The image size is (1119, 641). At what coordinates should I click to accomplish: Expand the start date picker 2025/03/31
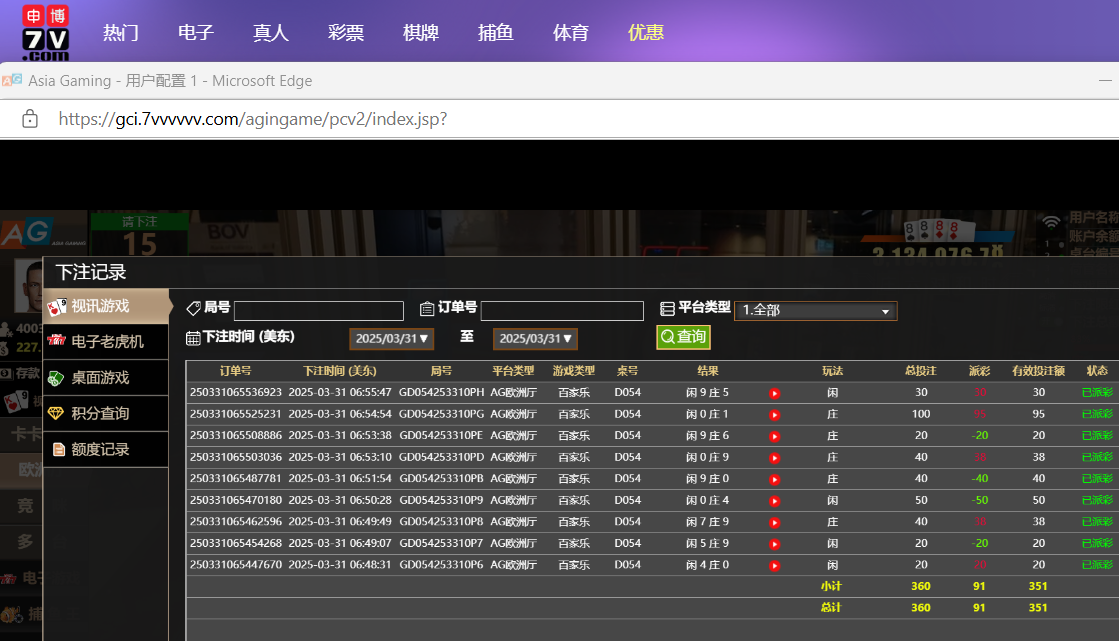point(392,339)
